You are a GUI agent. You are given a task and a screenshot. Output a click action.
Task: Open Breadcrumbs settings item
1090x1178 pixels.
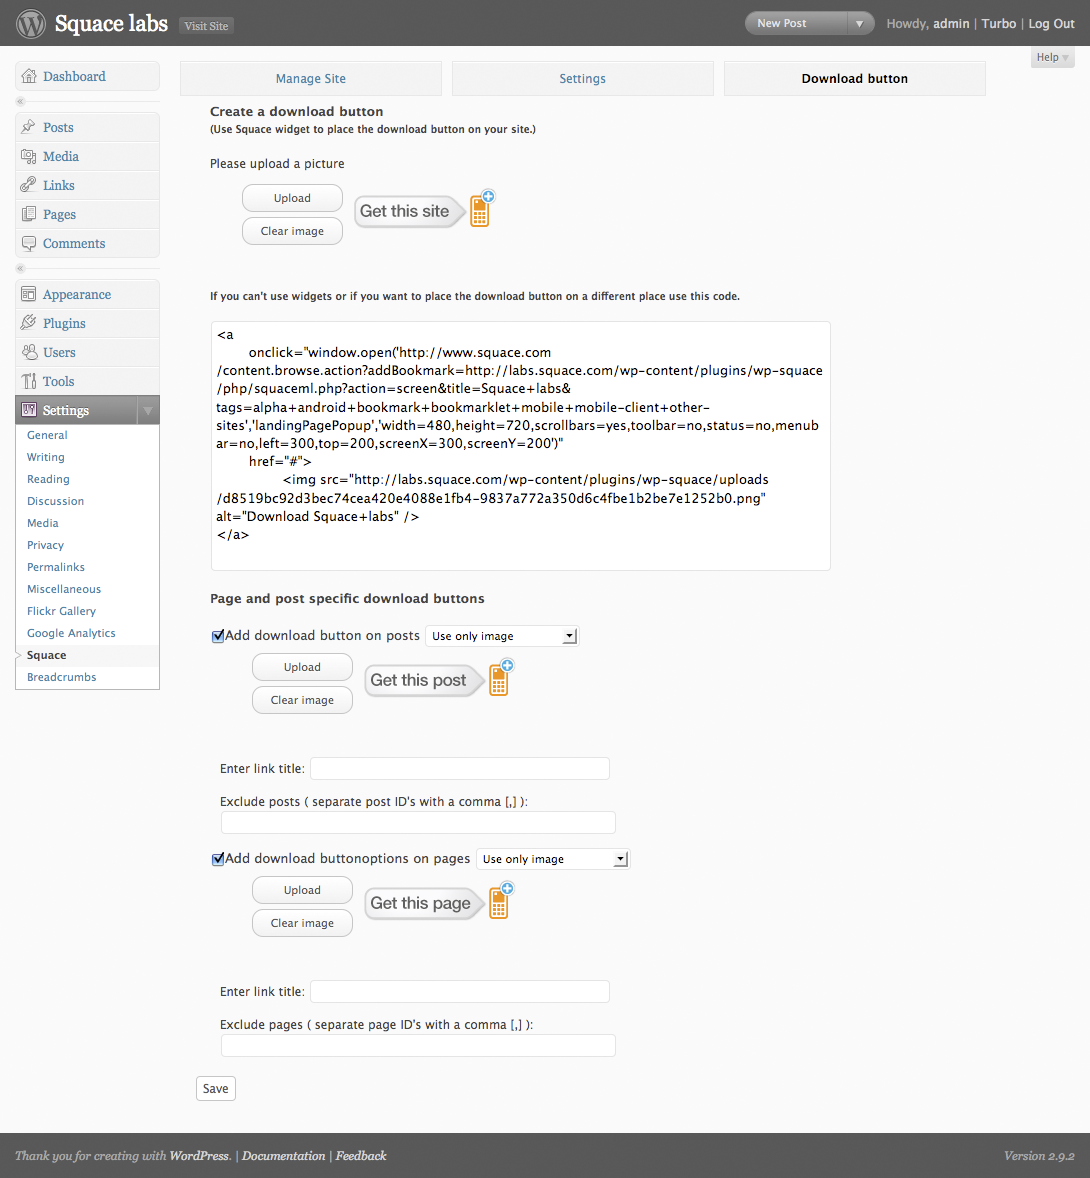coord(62,677)
